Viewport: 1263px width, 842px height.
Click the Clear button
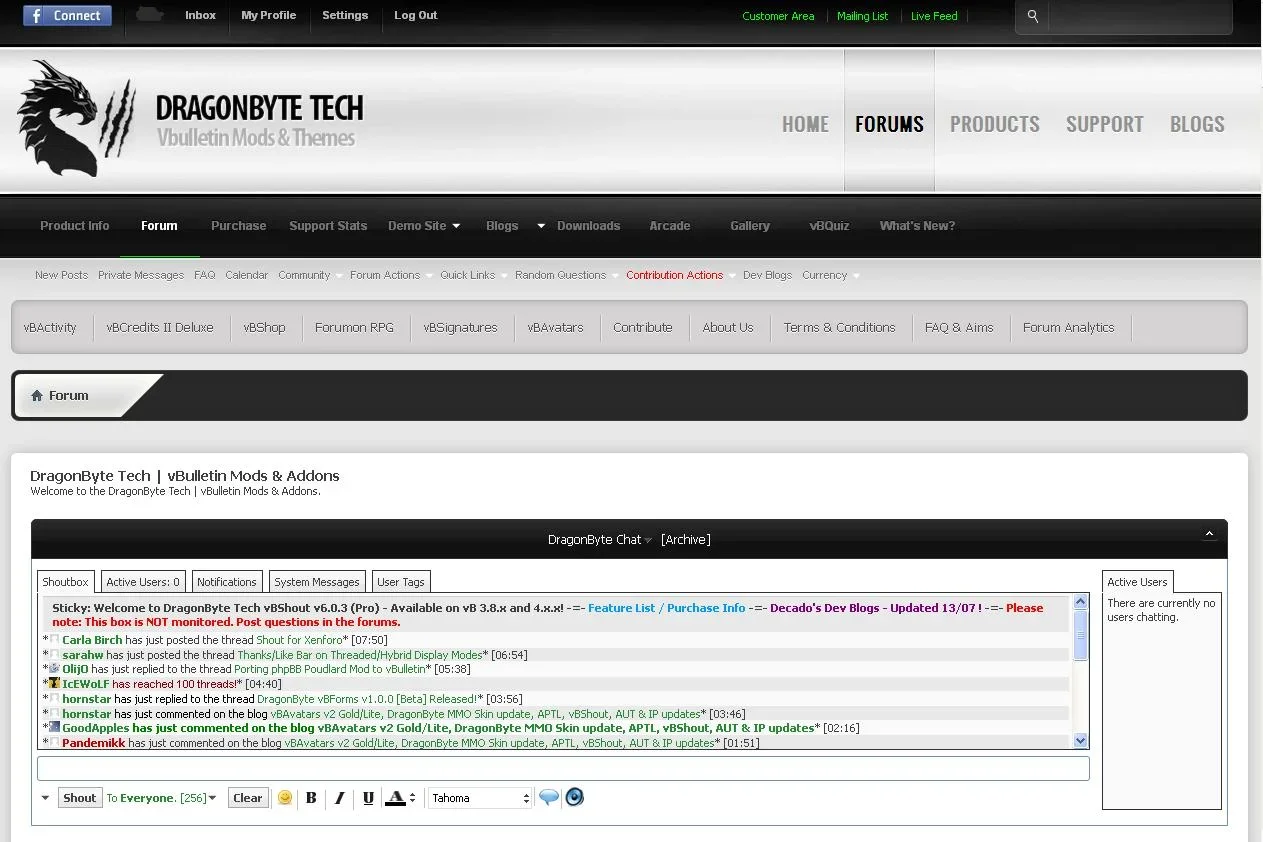pyautogui.click(x=247, y=798)
